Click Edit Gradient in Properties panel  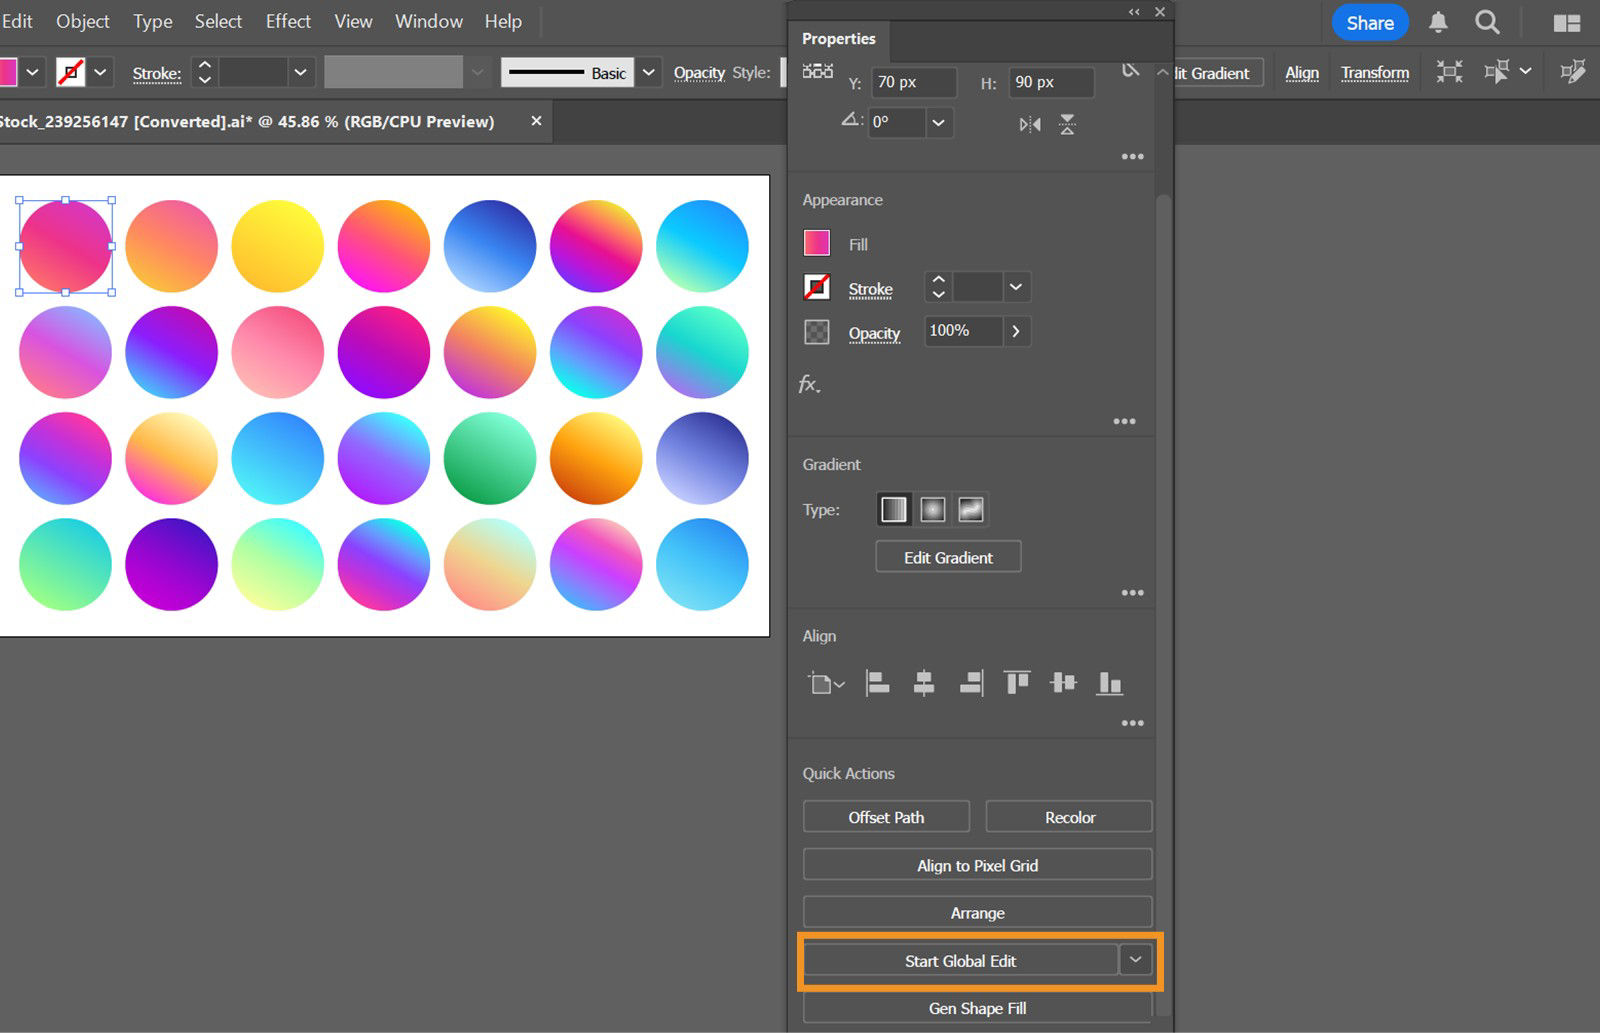coord(948,557)
